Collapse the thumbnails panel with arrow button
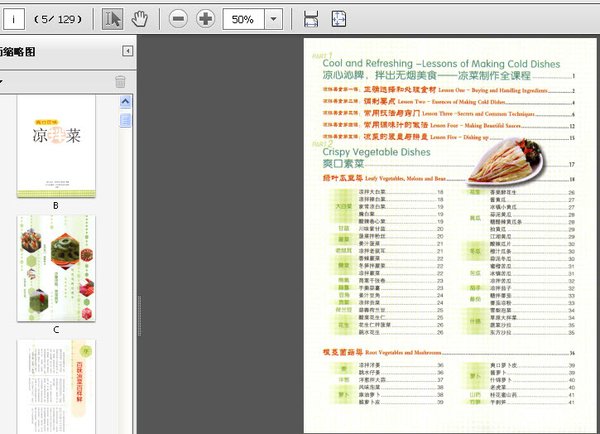Screen dimensions: 600x434 [127, 51]
